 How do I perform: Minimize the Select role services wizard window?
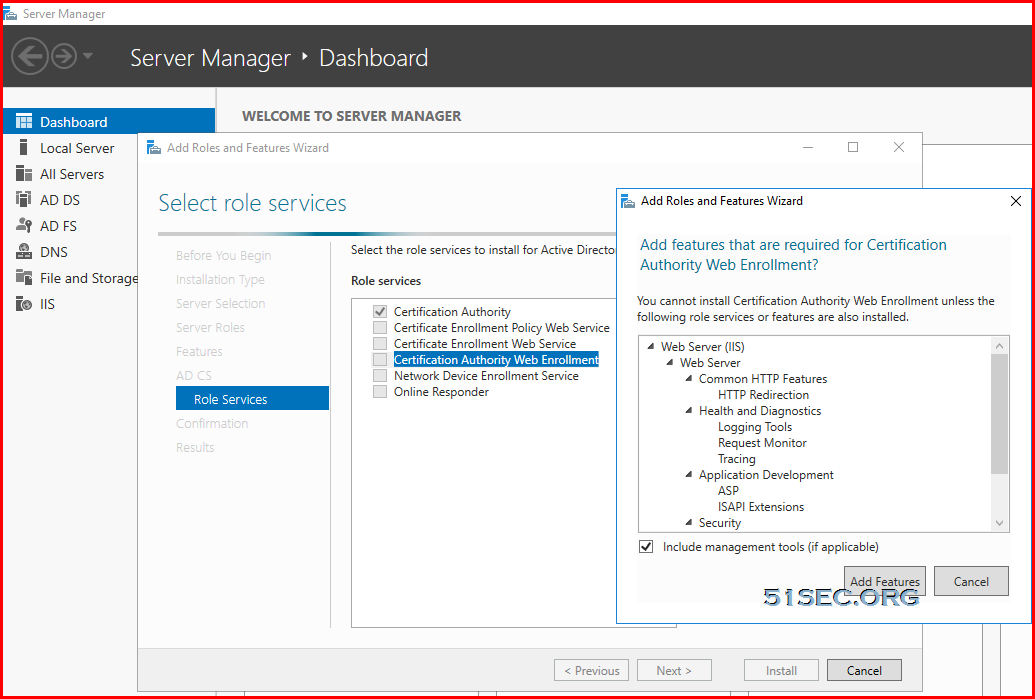pos(809,147)
